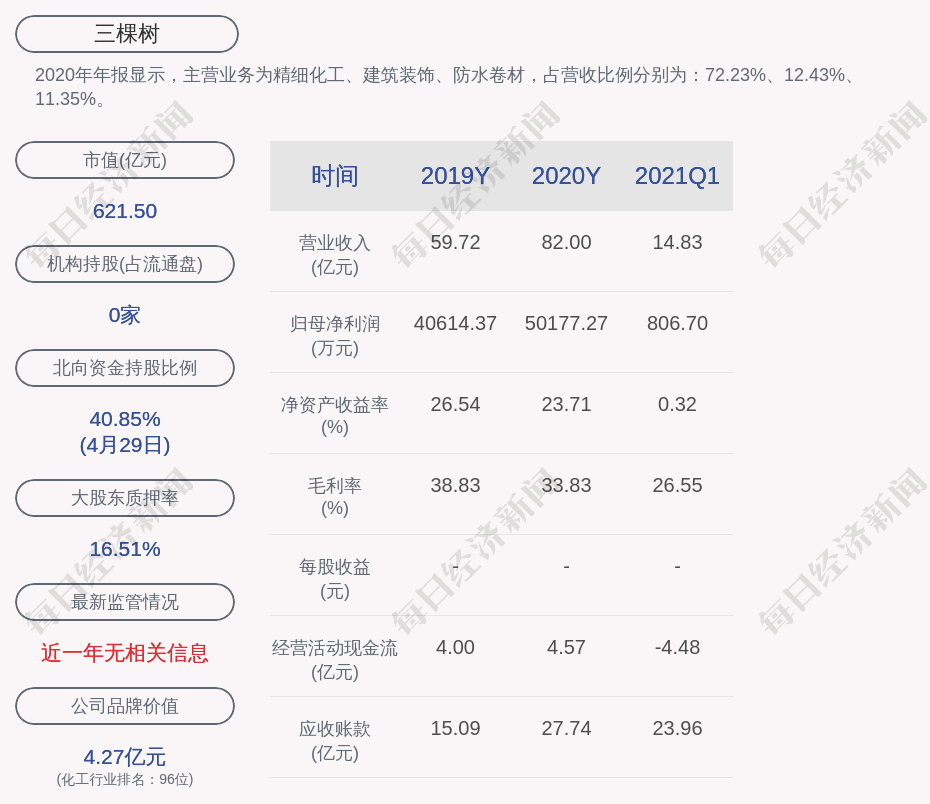Click the gross margin value 38.83
Screen dimensions: 930x804
455,486
